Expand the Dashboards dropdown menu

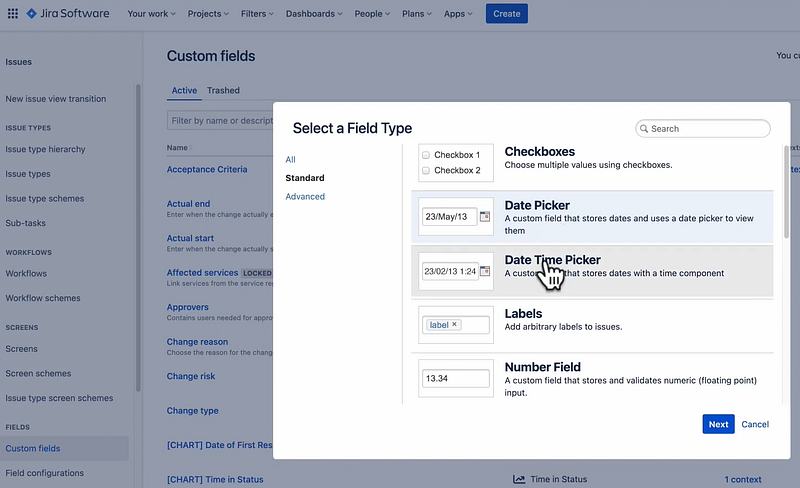(313, 14)
